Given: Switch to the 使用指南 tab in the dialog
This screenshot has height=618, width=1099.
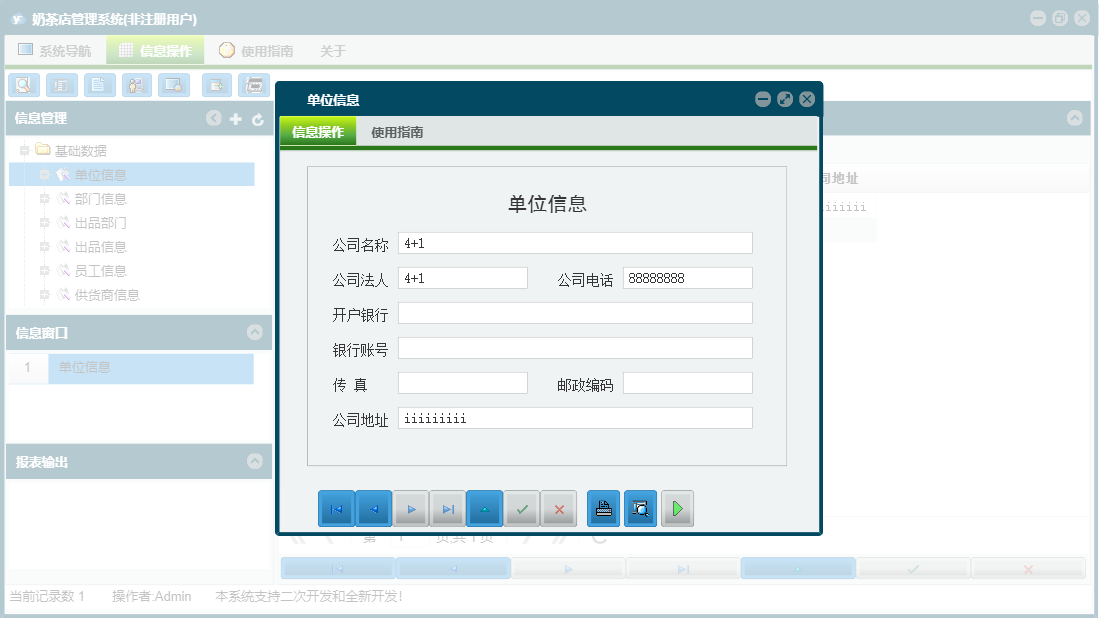Looking at the screenshot, I should click(397, 131).
